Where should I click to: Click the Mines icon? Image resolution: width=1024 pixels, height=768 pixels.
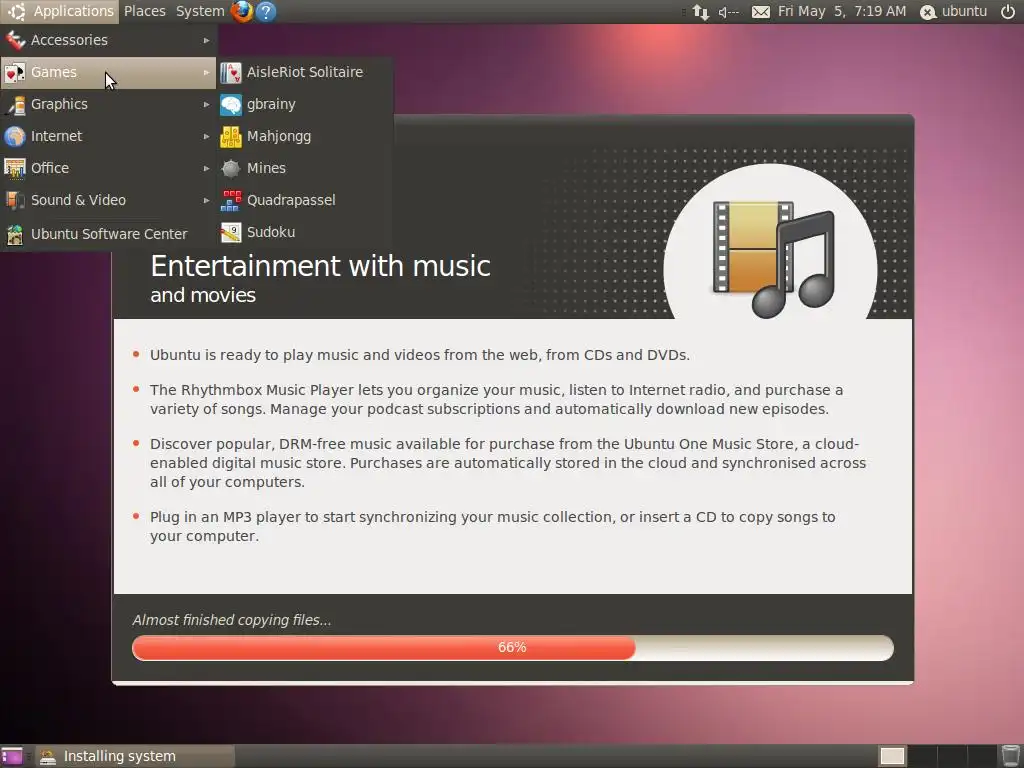231,168
